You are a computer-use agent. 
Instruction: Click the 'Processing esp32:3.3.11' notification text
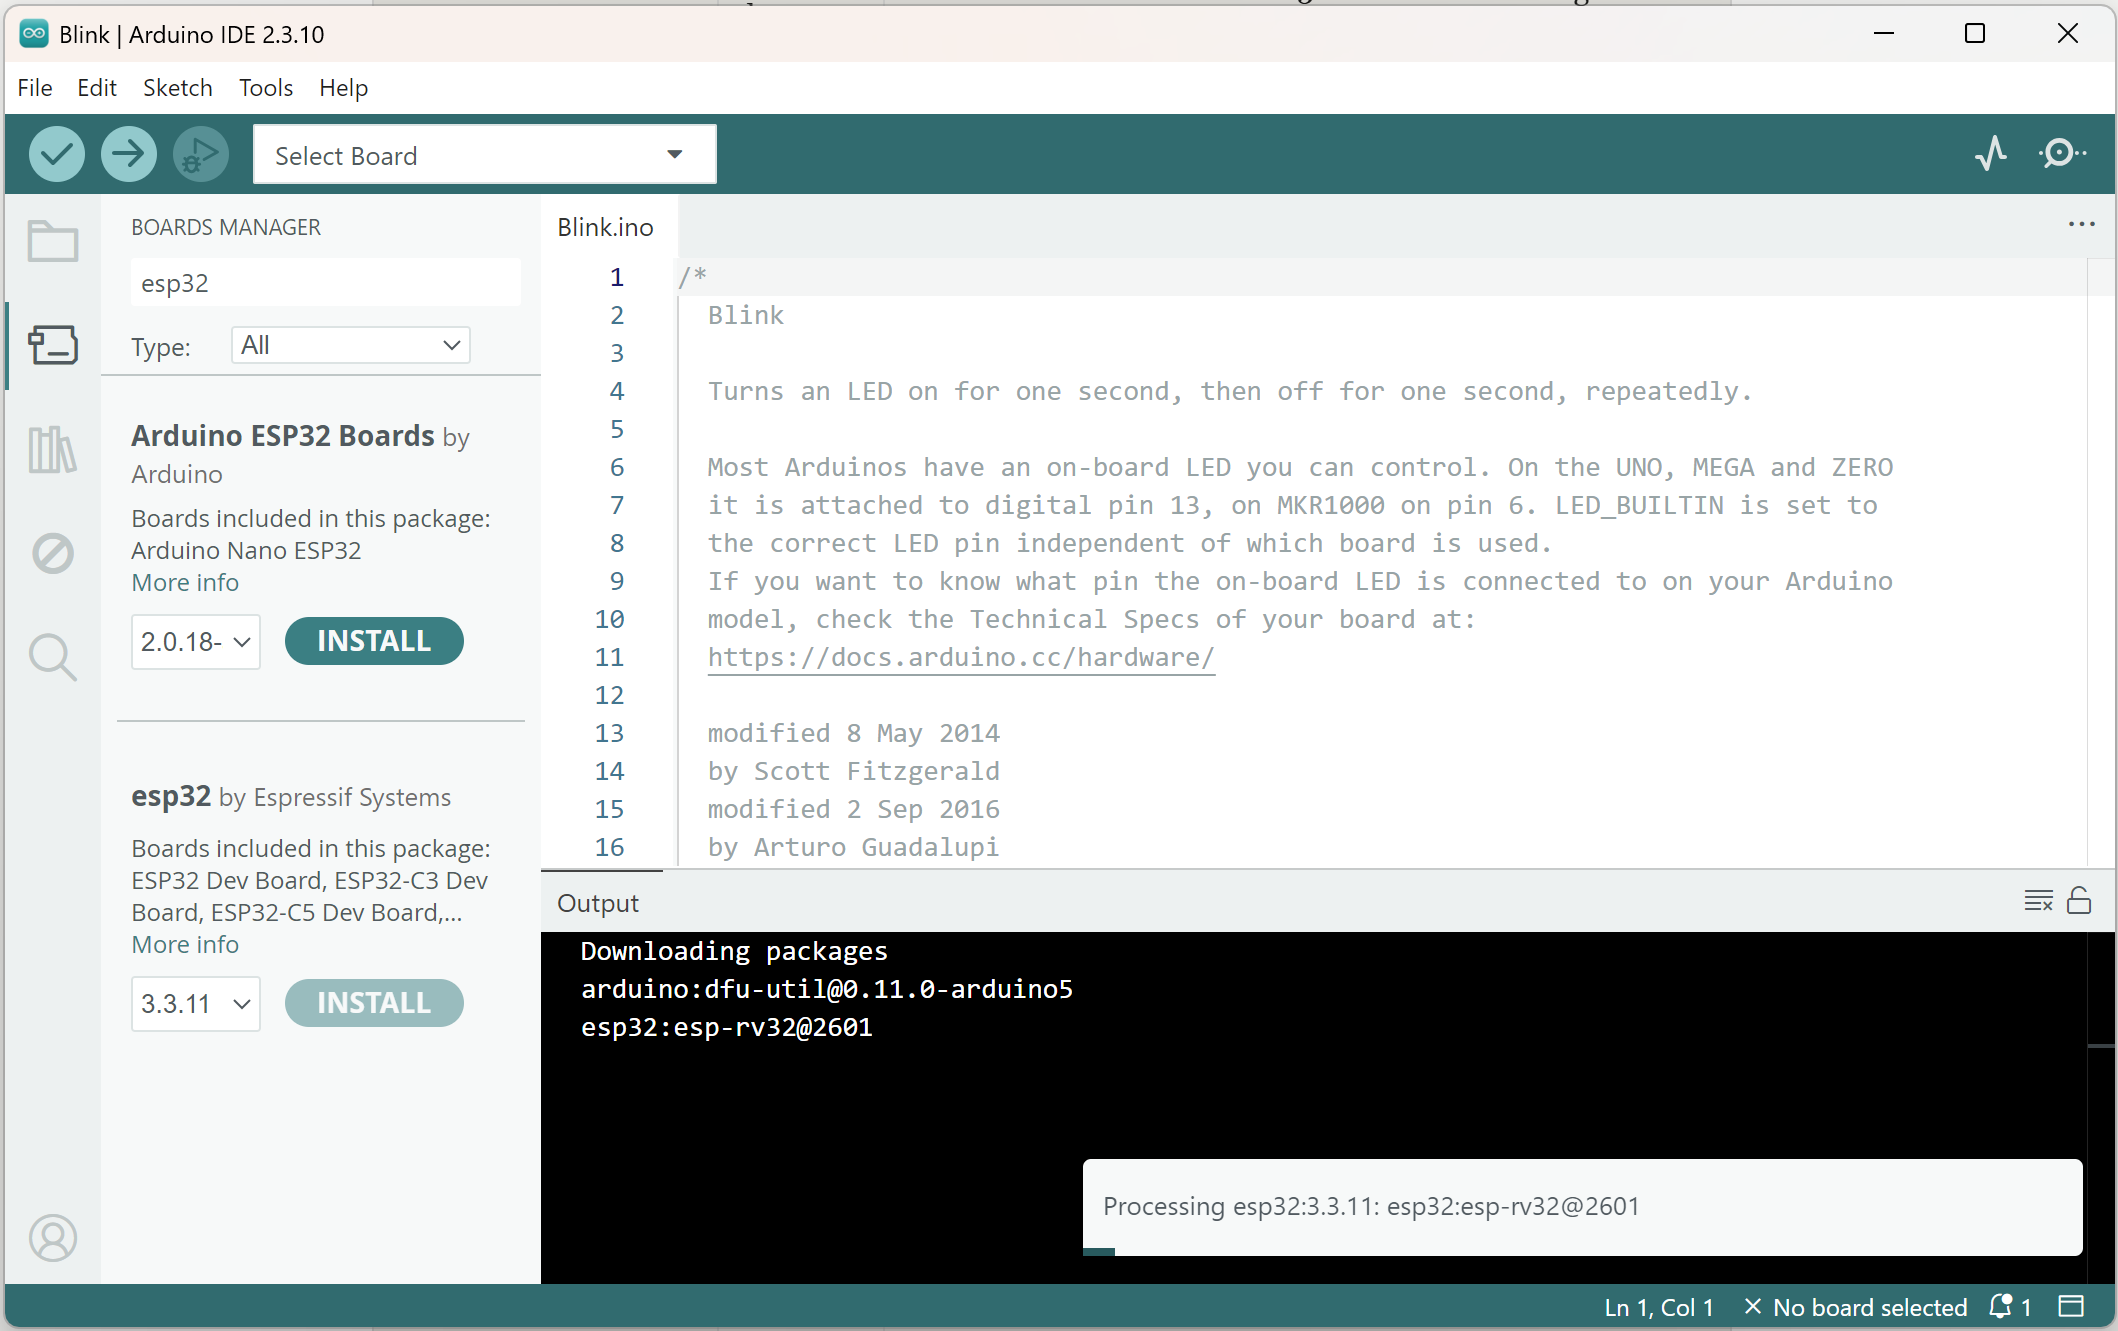click(x=1371, y=1206)
